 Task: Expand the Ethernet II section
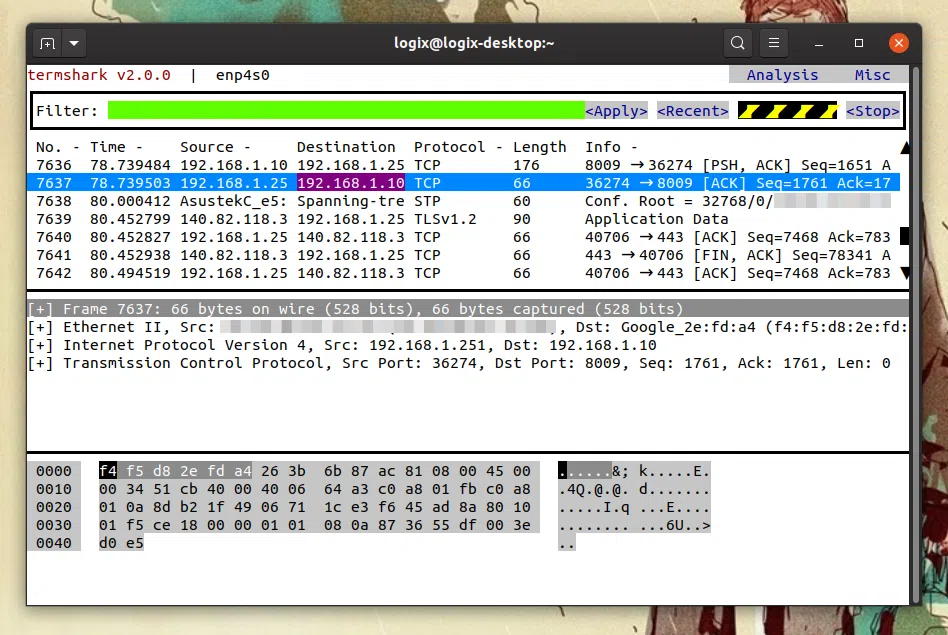(x=40, y=327)
